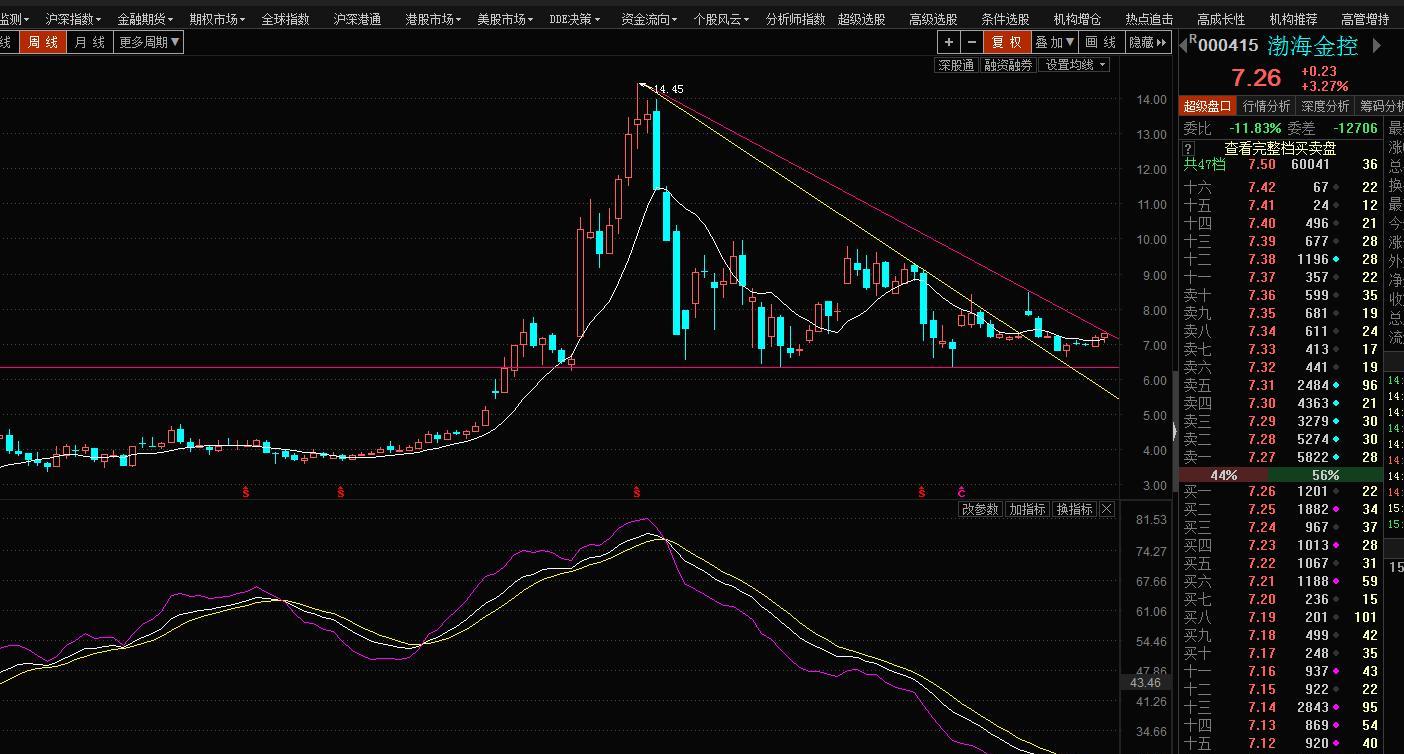Expand DDE决策 menu
Screen dimensions: 1404x754
tap(575, 19)
